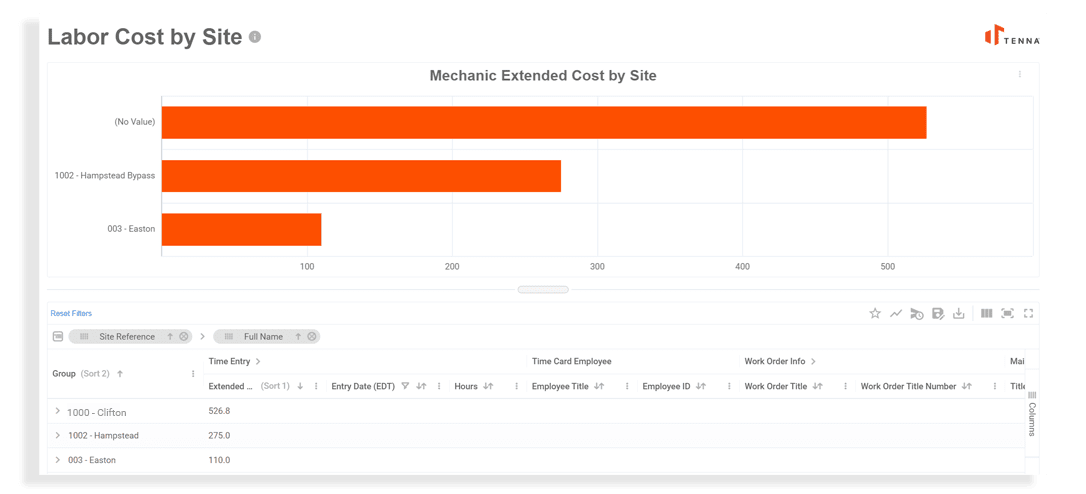Toggle sort on Entry Date (EDT) column
Screen dimensions: 1086x494
tap(420, 386)
